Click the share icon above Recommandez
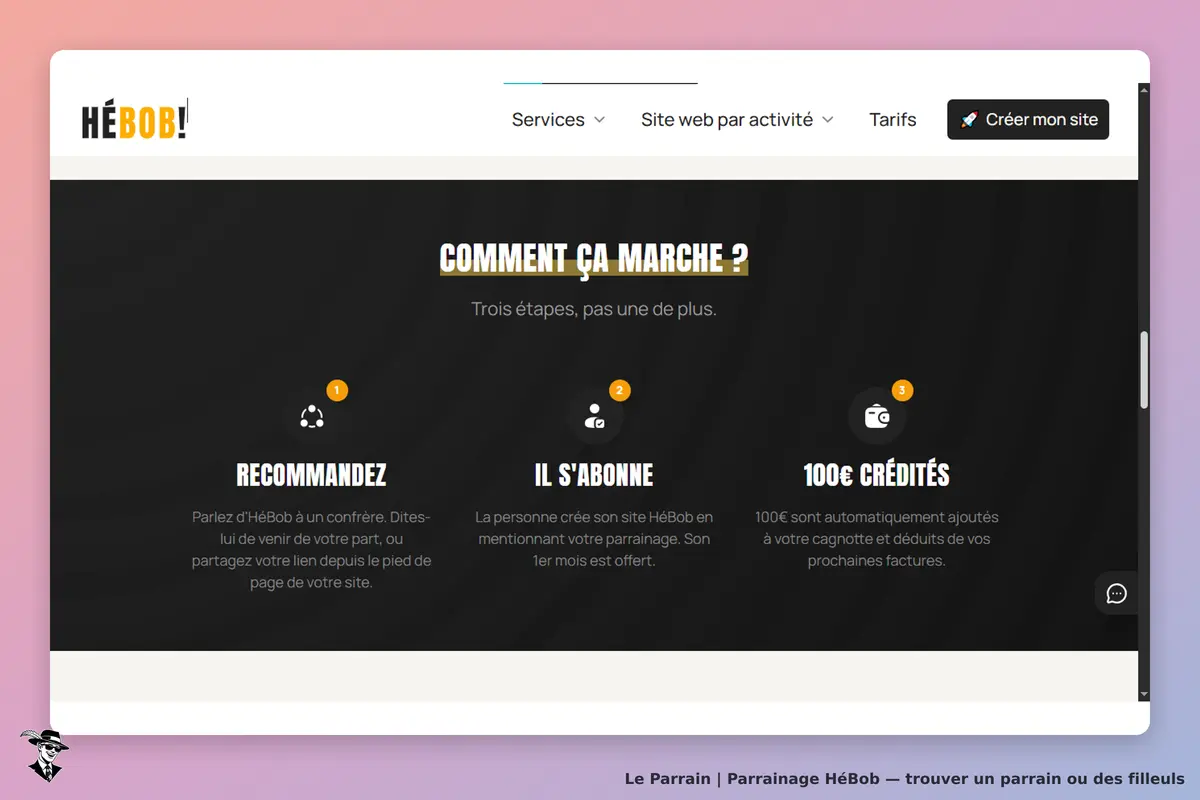 click(311, 416)
